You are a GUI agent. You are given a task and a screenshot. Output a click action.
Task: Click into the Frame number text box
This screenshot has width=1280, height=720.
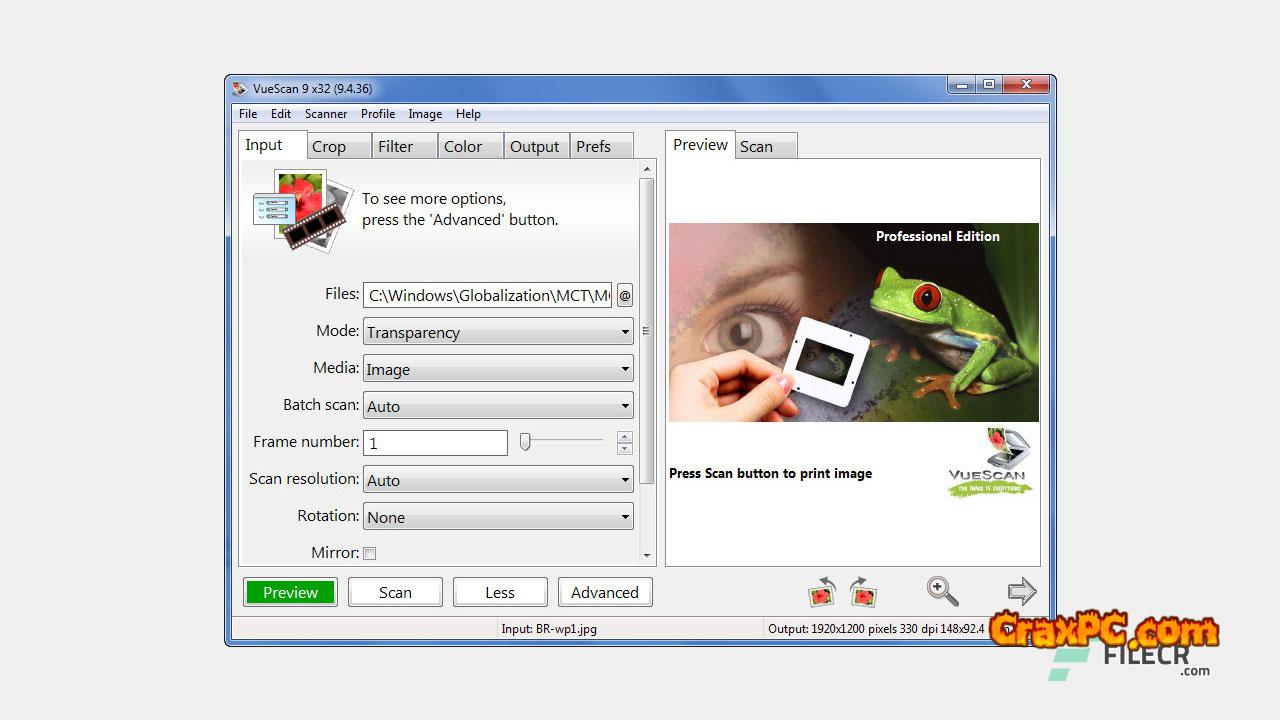[435, 443]
